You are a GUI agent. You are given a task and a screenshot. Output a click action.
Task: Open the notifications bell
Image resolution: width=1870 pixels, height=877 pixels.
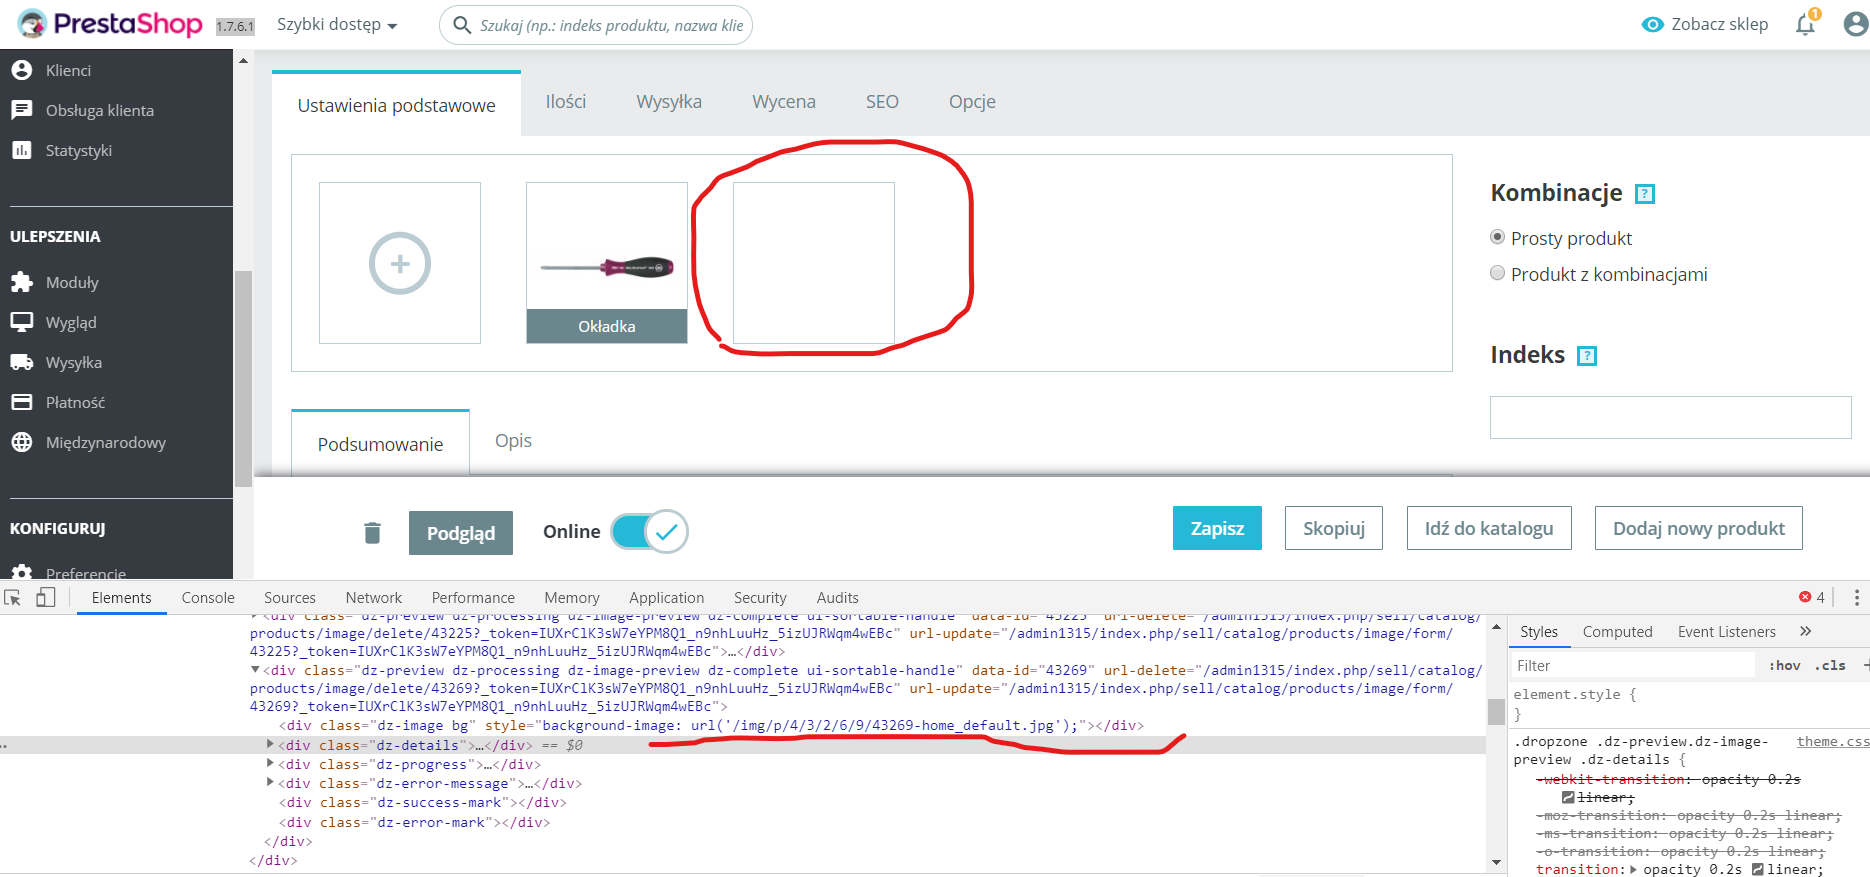[1806, 24]
